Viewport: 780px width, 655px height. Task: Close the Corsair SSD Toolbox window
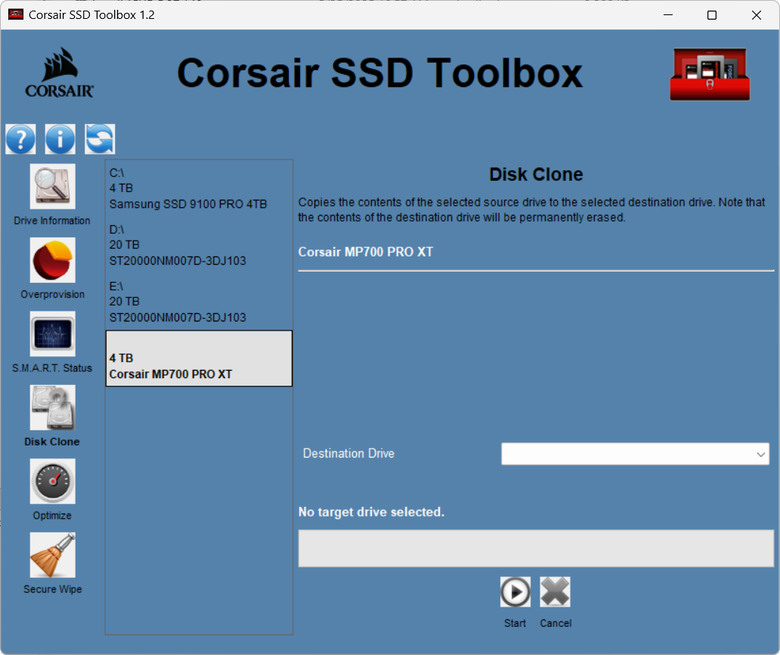tap(756, 15)
